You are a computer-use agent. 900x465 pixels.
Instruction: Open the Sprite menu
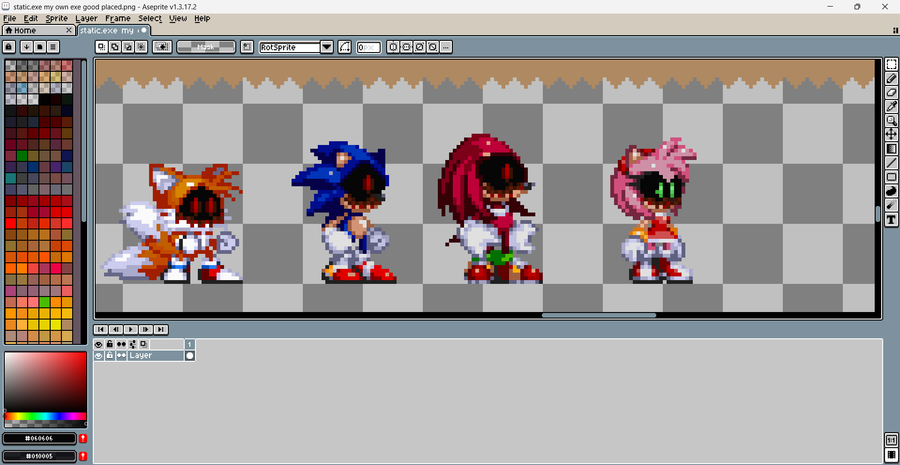click(56, 18)
